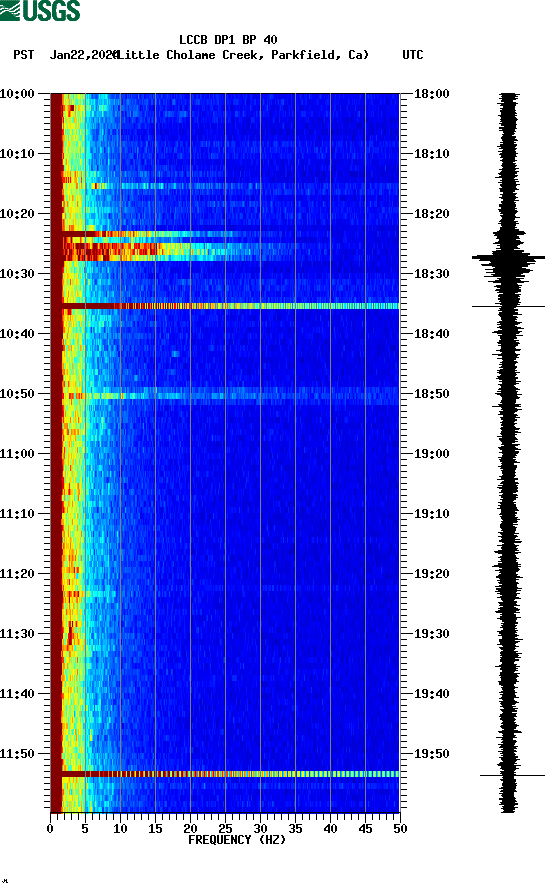This screenshot has height=892, width=552.
Task: Click the 'PST' timezone label
Action: tap(24, 55)
